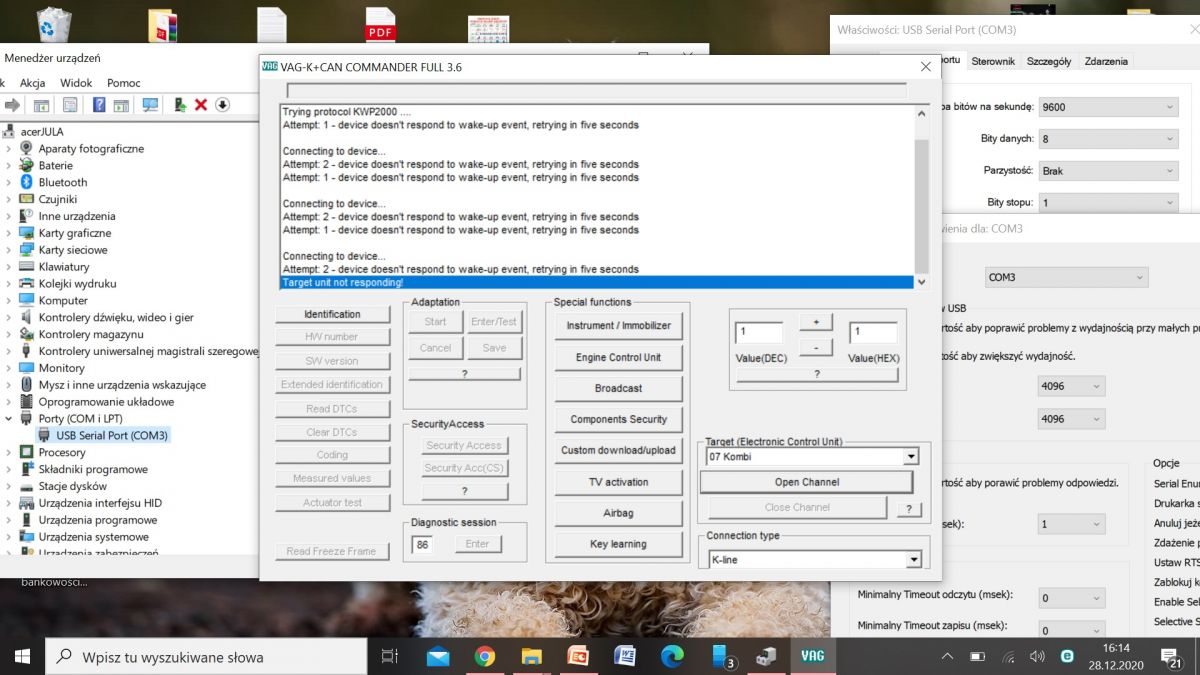Click the red X uninstall device icon
Image resolution: width=1200 pixels, height=675 pixels.
[x=201, y=105]
